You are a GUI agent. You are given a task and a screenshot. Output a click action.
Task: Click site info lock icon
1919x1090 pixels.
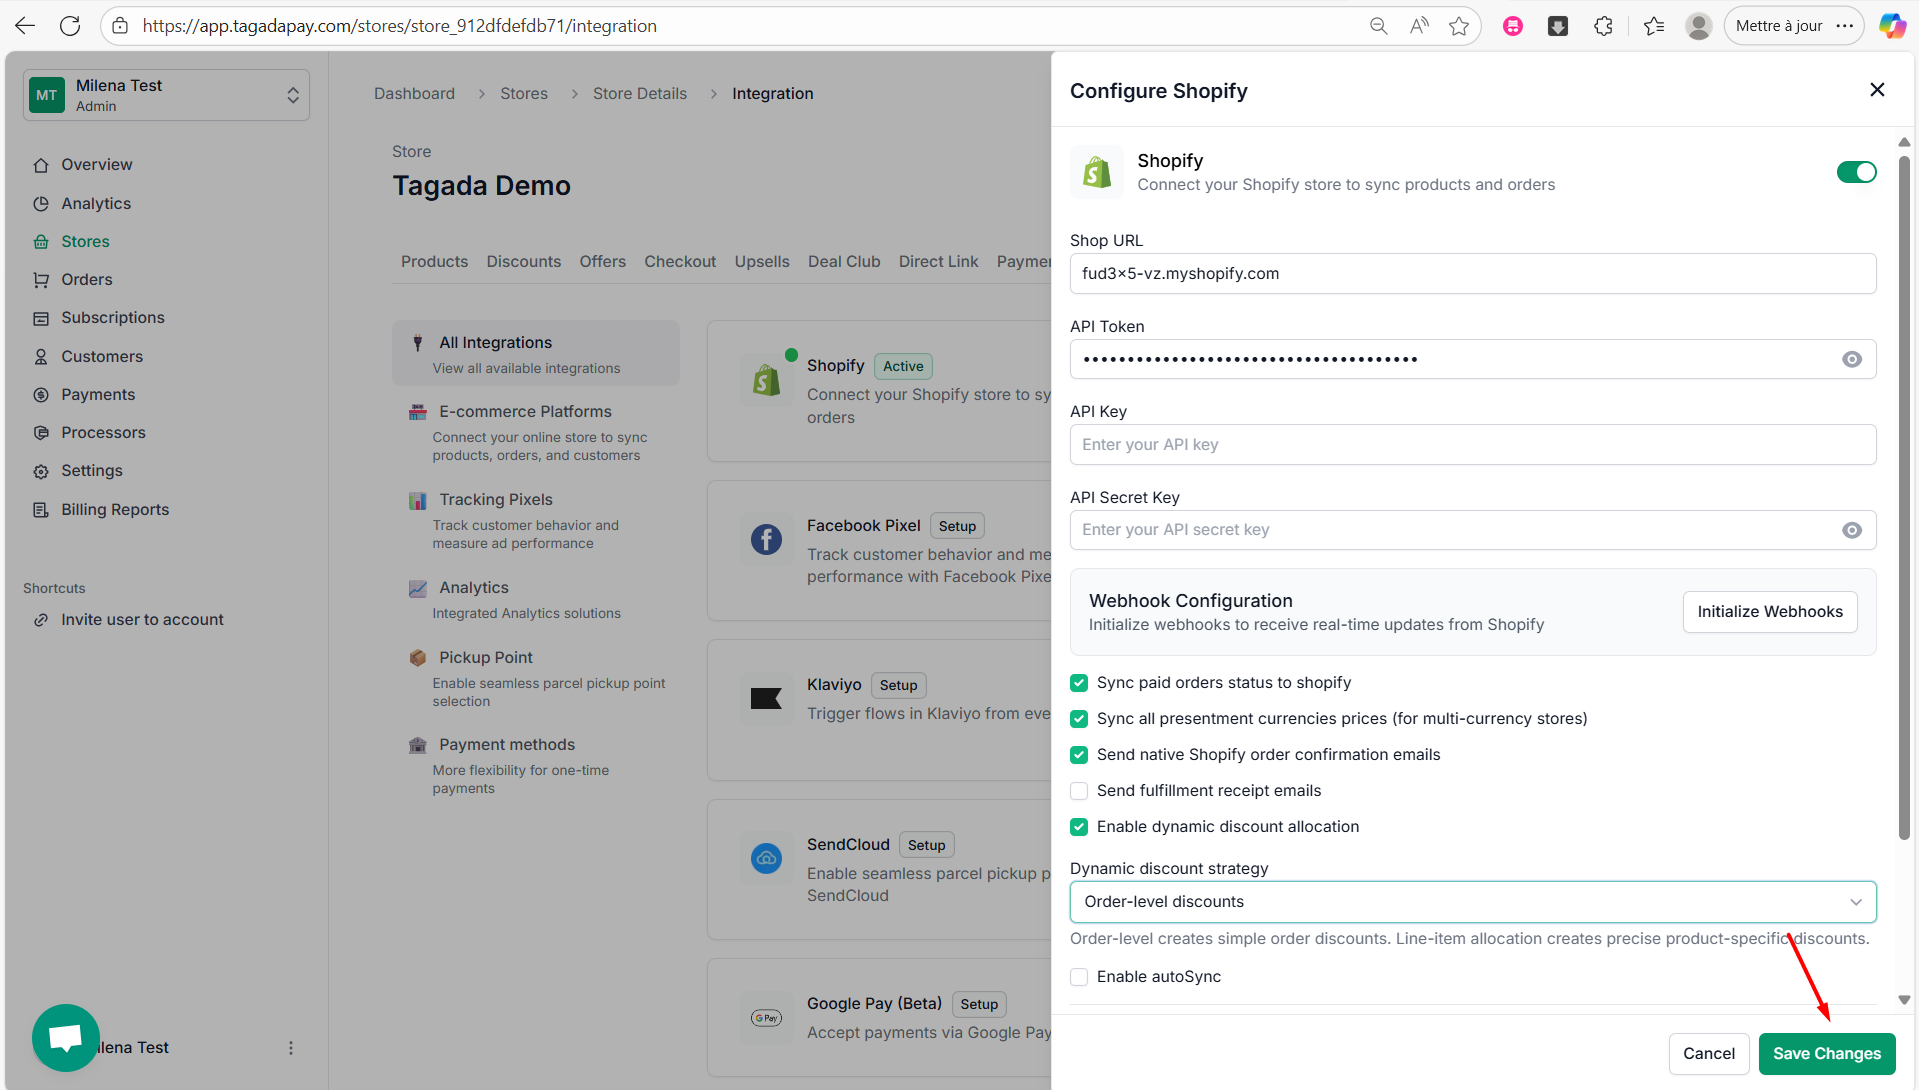pos(120,26)
